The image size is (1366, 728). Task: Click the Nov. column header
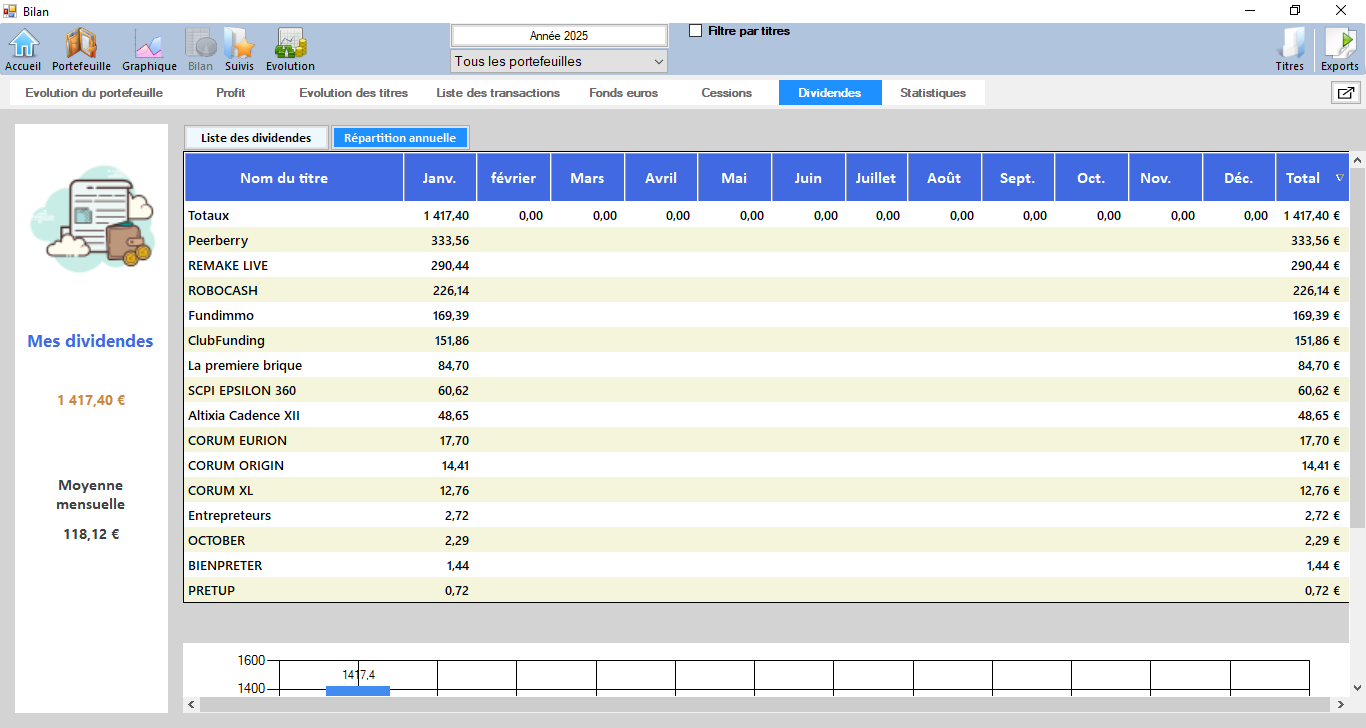(1165, 178)
